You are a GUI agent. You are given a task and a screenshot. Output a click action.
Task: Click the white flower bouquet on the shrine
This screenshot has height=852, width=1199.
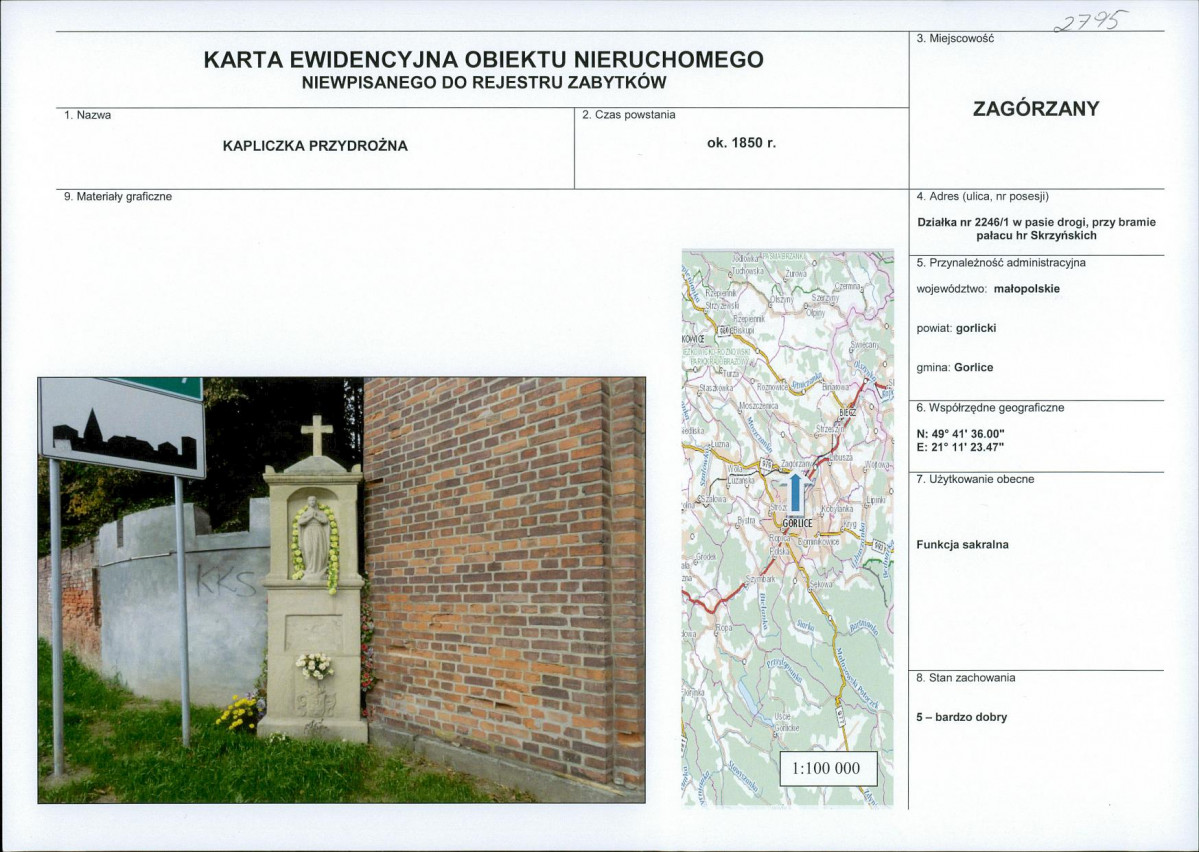315,665
